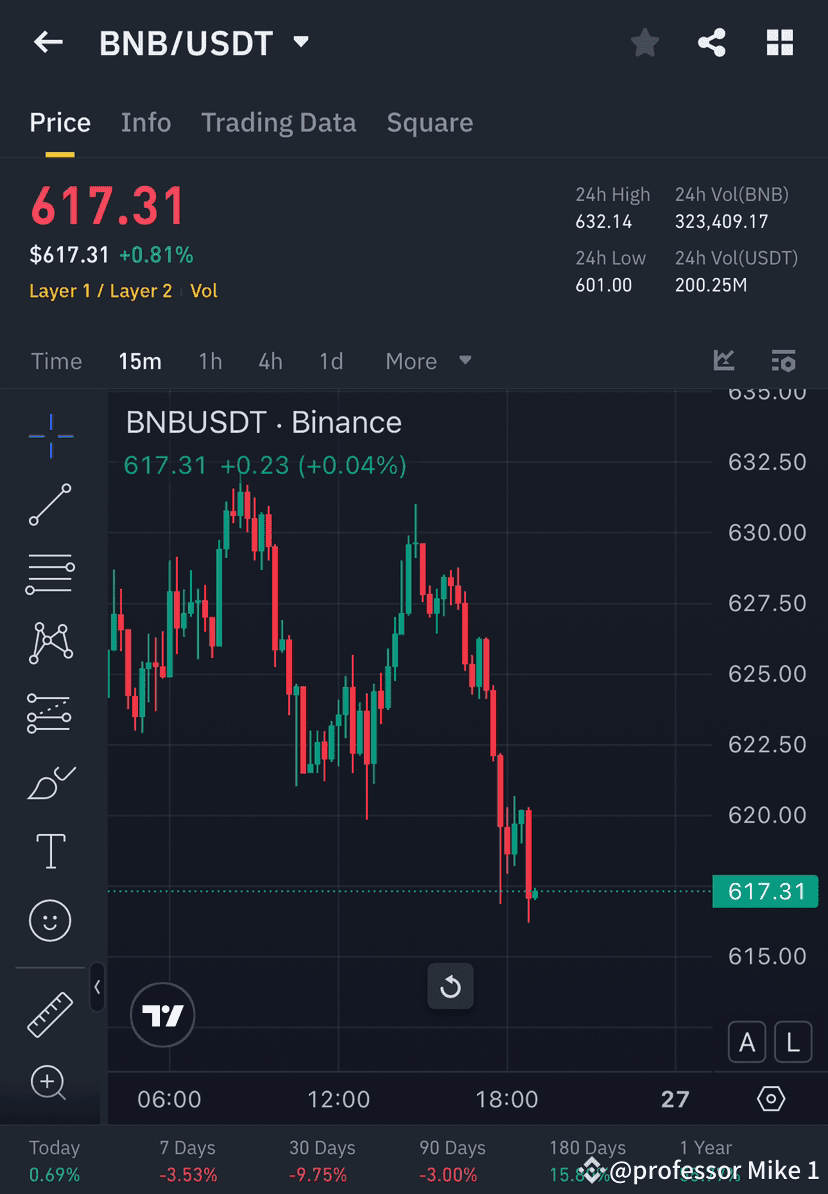Viewport: 828px width, 1194px height.
Task: Reload the chart with the refresh button
Action: click(450, 986)
